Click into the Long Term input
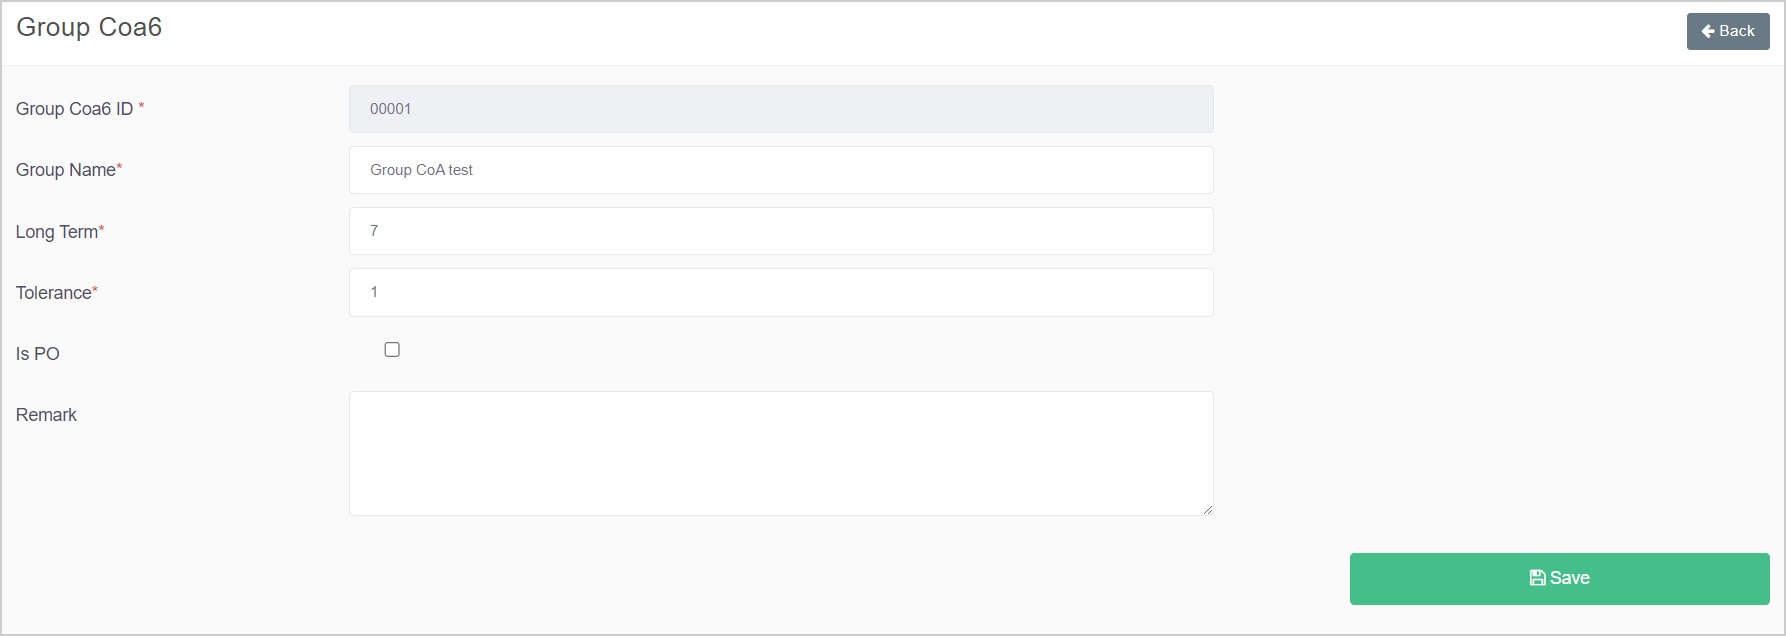 (x=780, y=231)
